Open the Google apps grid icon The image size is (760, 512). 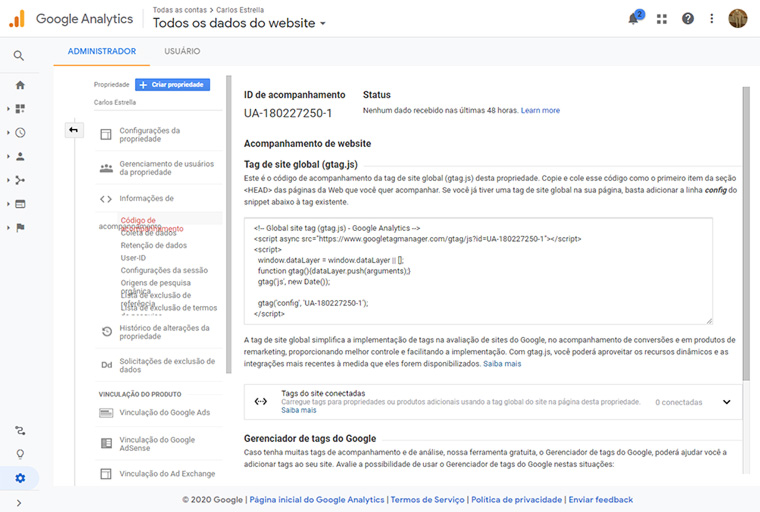662,19
